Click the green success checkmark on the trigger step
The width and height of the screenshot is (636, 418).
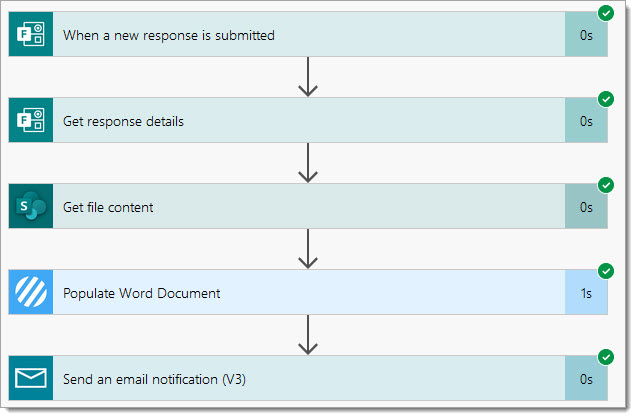pos(606,13)
